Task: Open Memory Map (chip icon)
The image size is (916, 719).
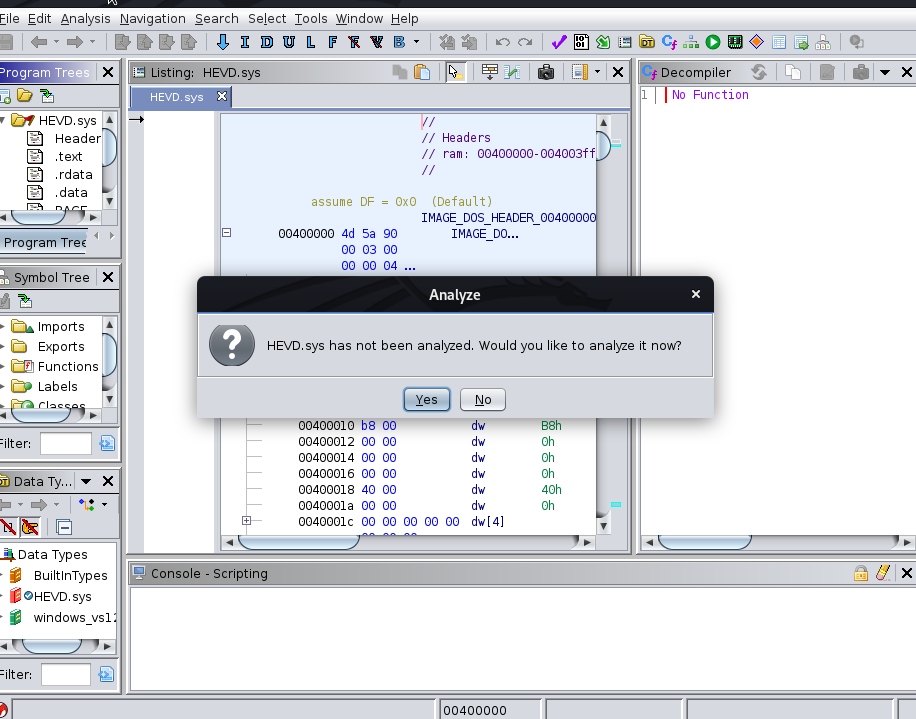Action: click(x=735, y=42)
